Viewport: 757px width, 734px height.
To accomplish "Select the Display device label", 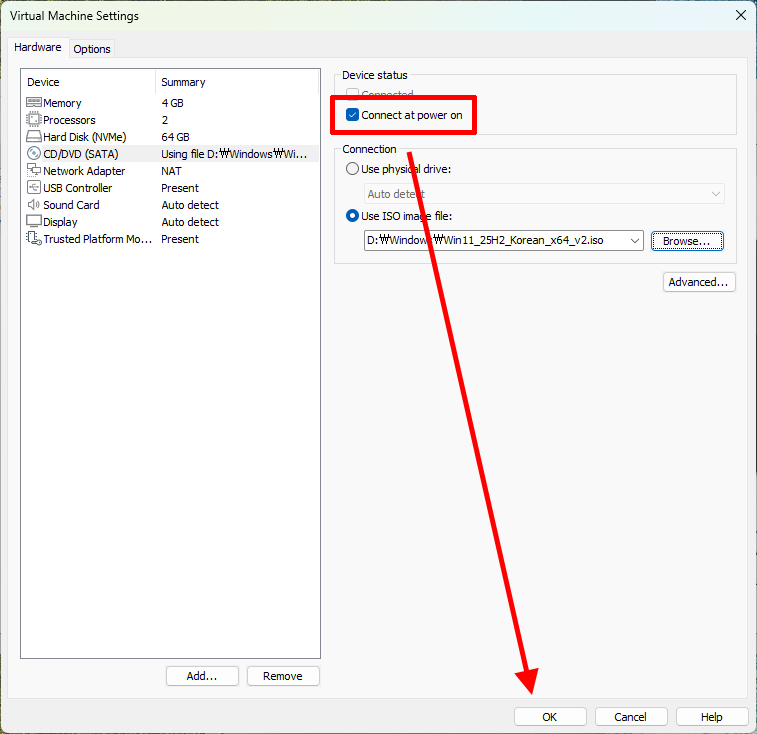I will click(60, 222).
